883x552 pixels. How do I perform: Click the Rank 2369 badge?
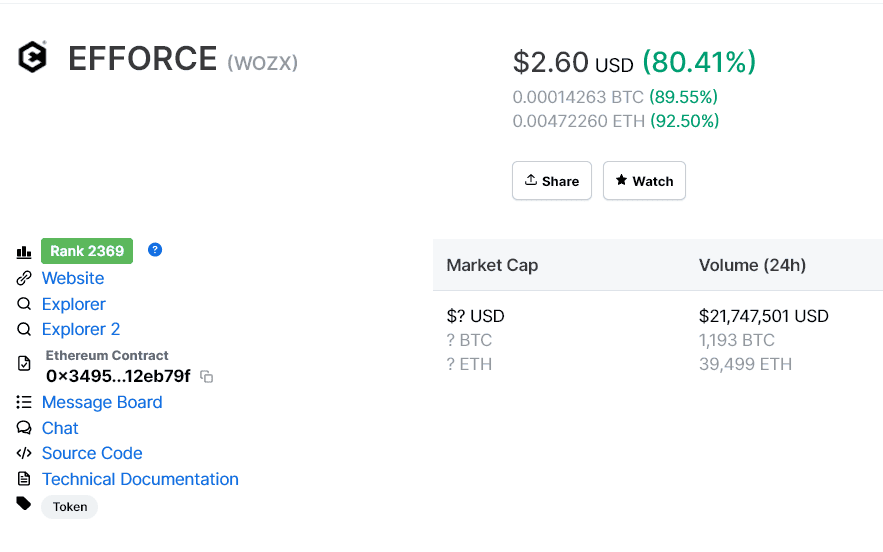[x=87, y=251]
